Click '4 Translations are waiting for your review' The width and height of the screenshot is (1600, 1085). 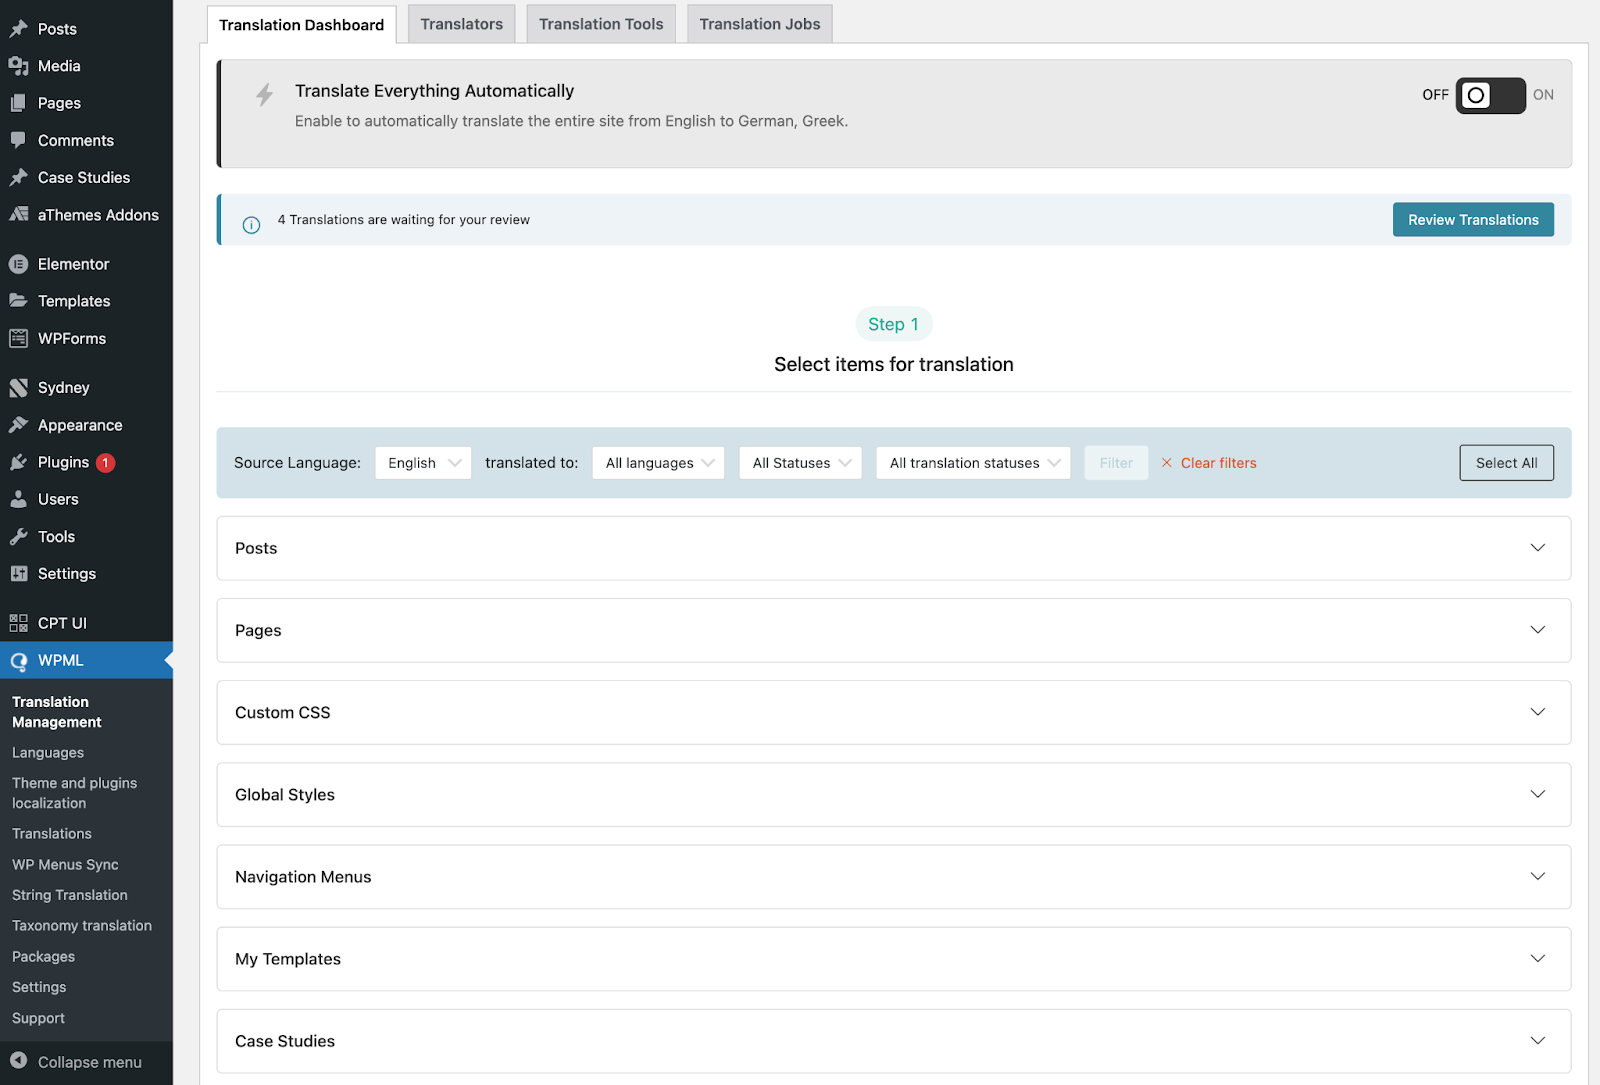tap(404, 220)
